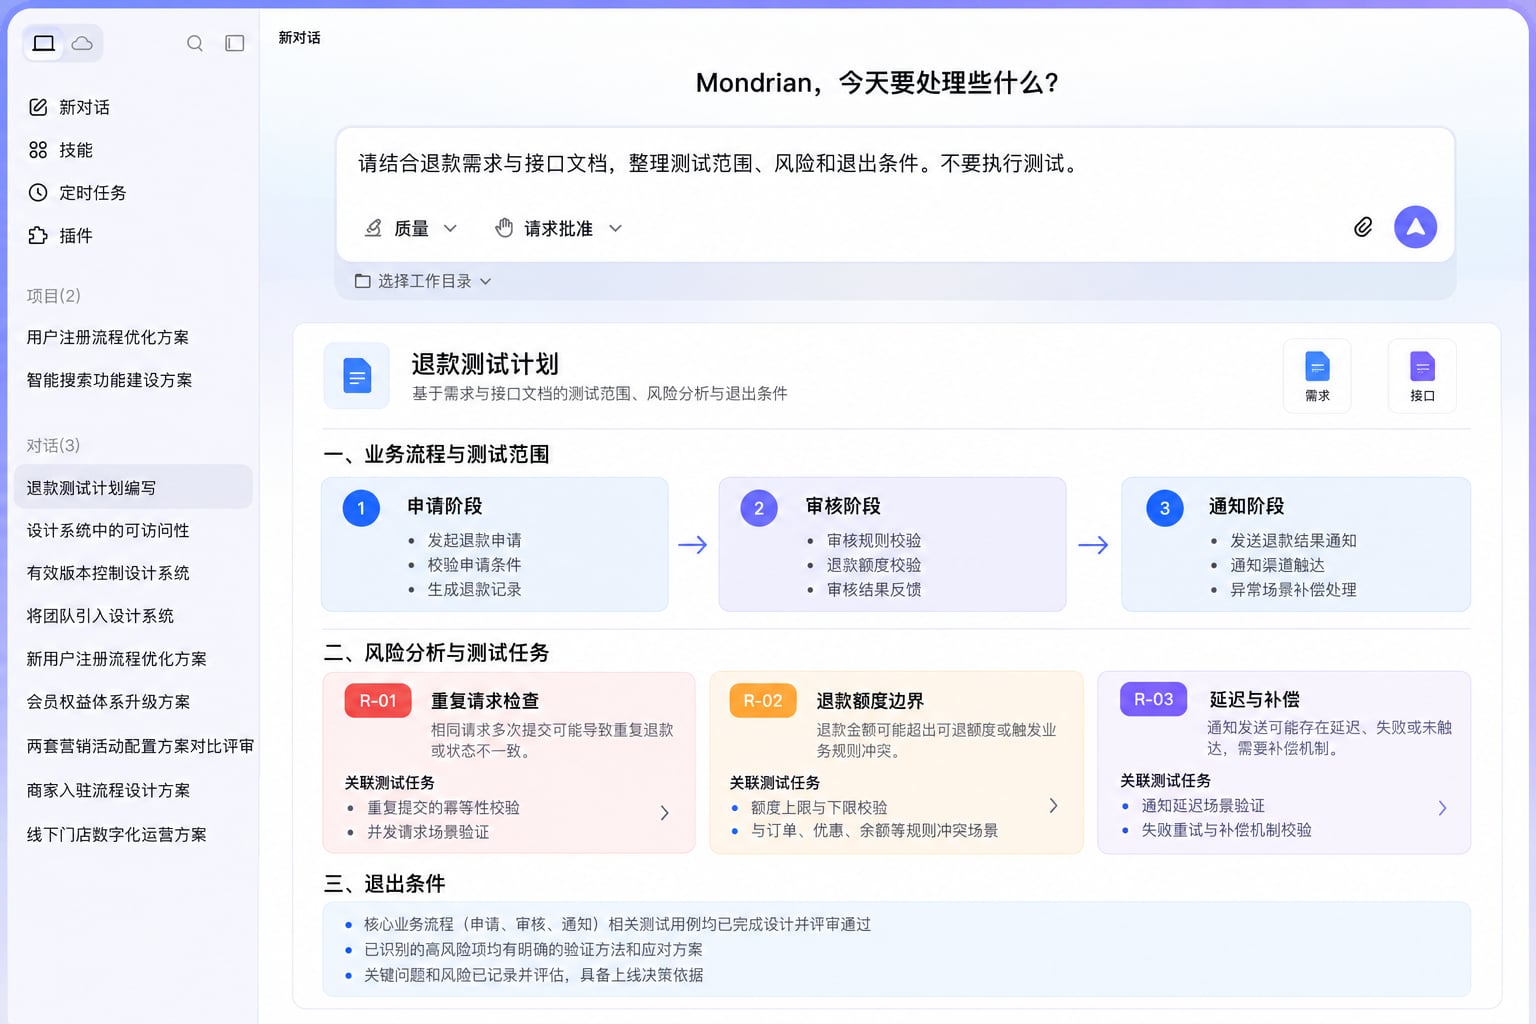Click the R-02 risk badge
1536x1024 pixels.
(x=763, y=701)
